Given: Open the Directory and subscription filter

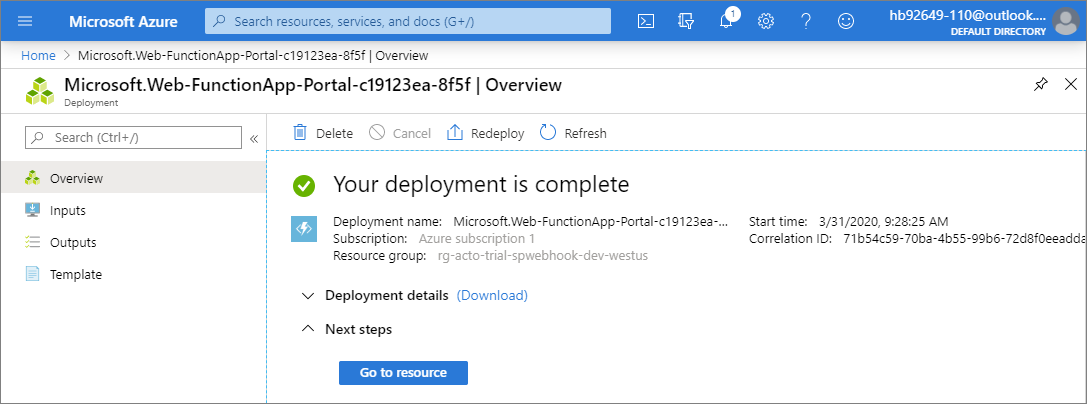Looking at the screenshot, I should [x=686, y=21].
